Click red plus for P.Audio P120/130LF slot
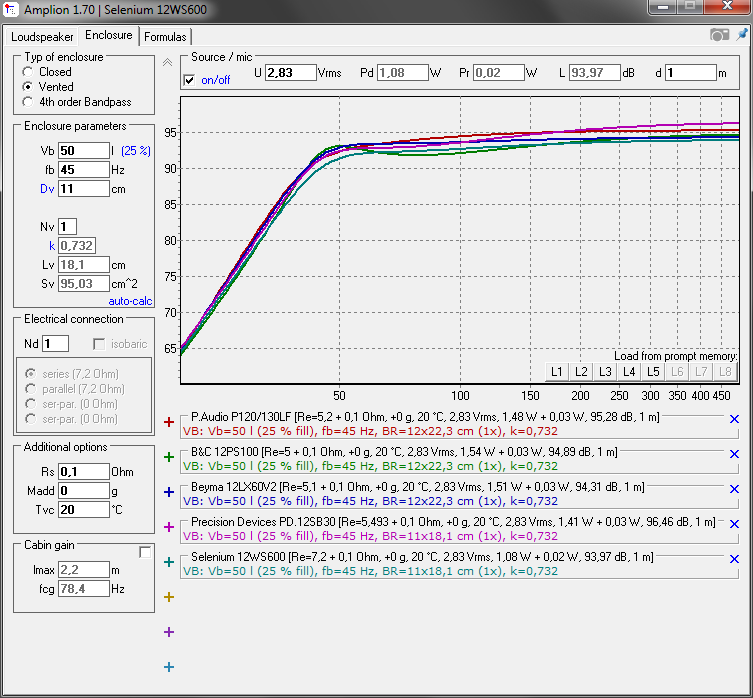 169,422
